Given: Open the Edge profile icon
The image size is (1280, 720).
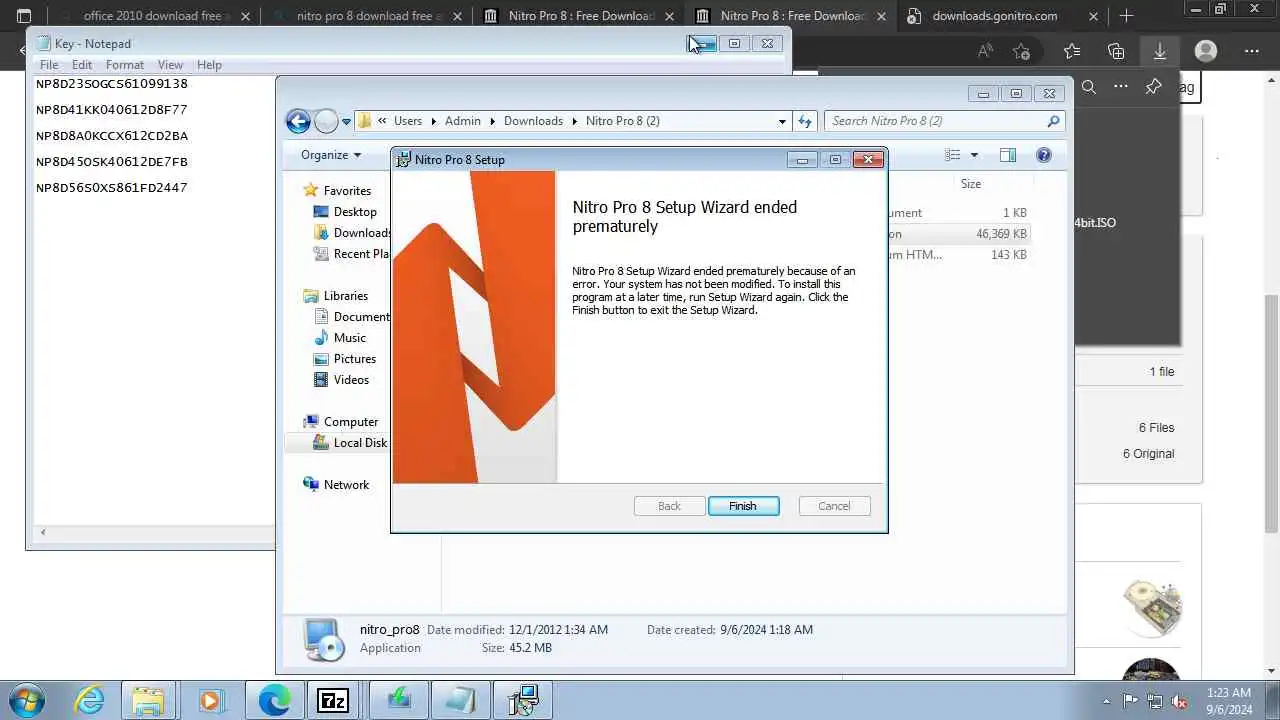Looking at the screenshot, I should pos(1206,51).
